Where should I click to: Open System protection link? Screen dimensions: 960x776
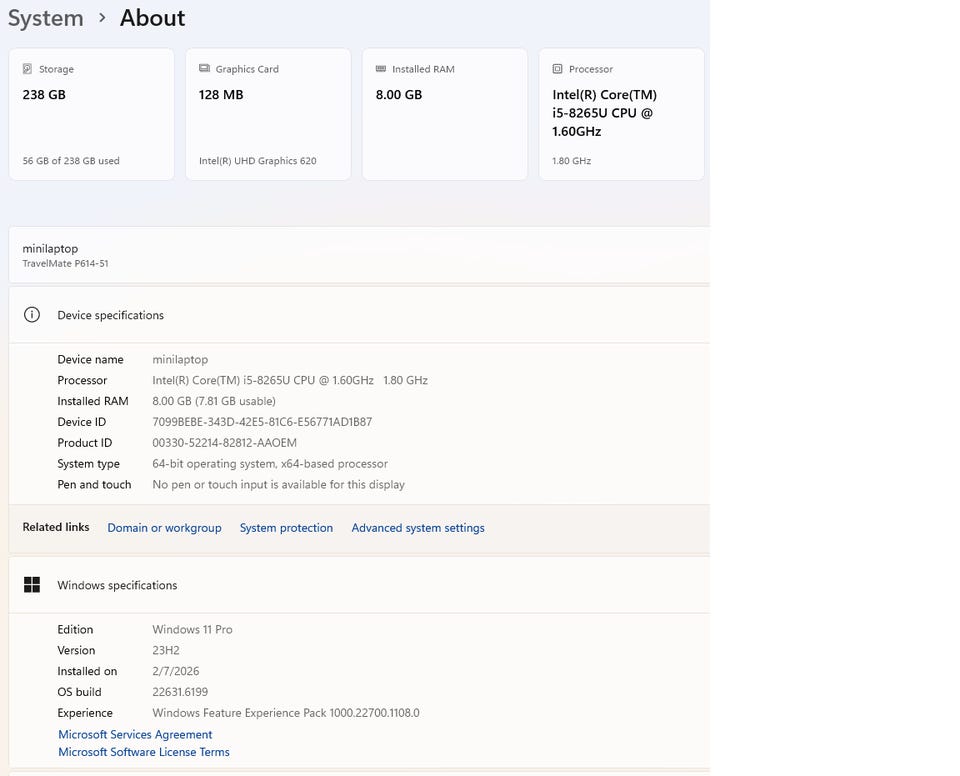(286, 528)
